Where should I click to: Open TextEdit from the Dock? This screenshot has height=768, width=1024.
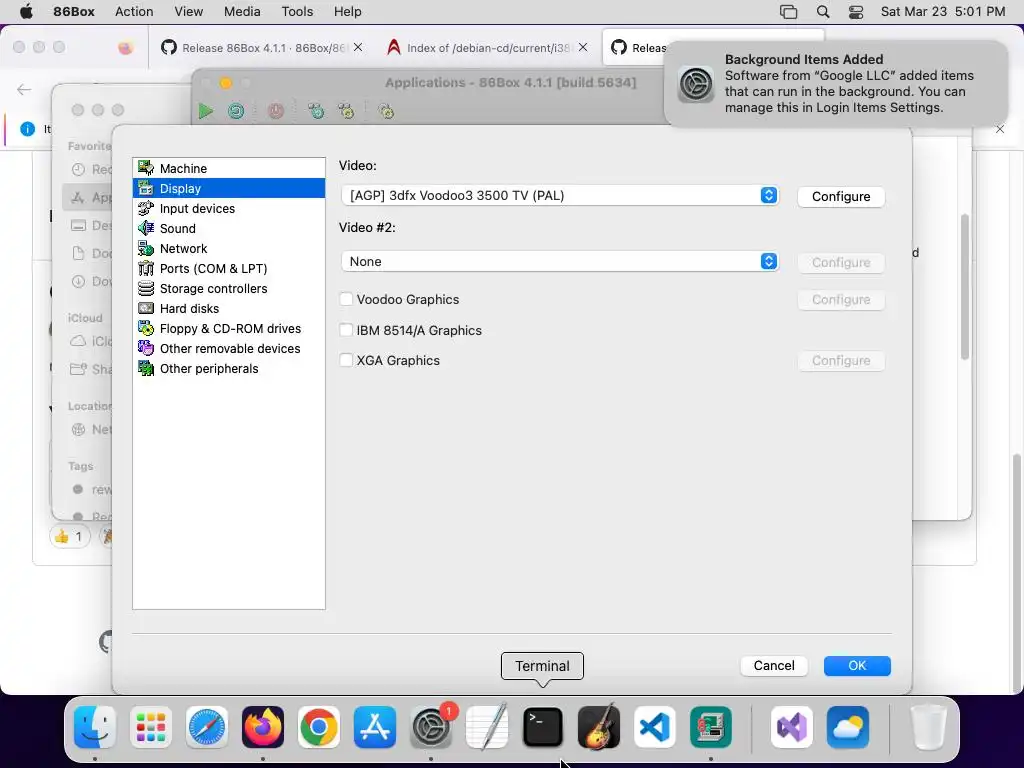tap(487, 727)
